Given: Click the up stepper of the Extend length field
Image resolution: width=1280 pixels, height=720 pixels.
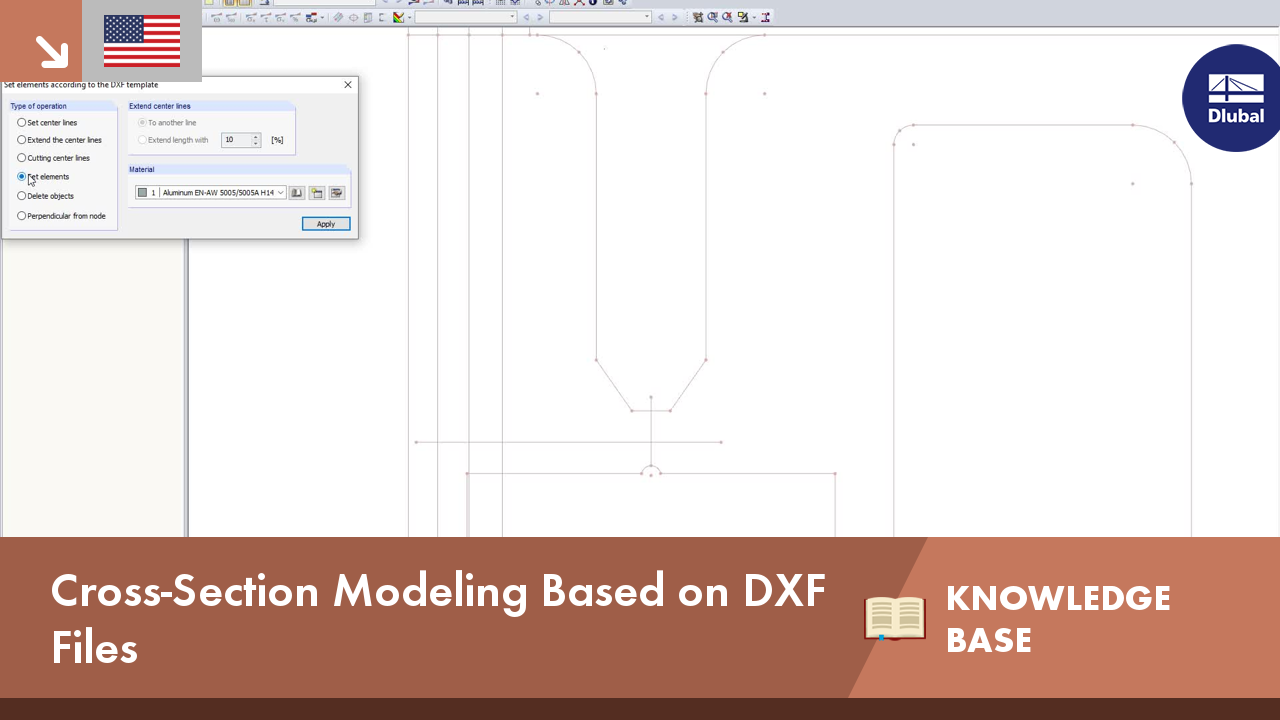Looking at the screenshot, I should point(253,137).
